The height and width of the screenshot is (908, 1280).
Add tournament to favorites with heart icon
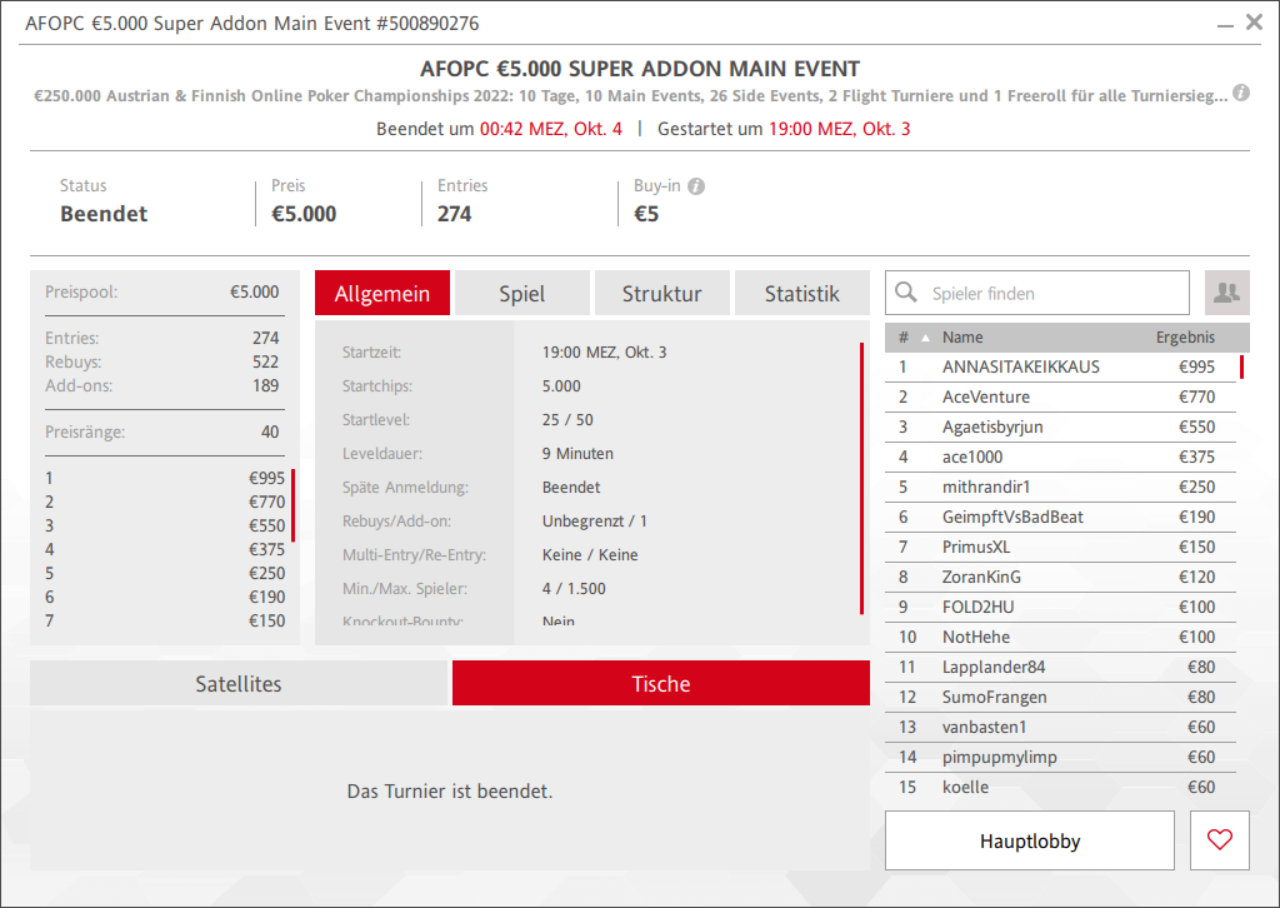click(x=1220, y=840)
